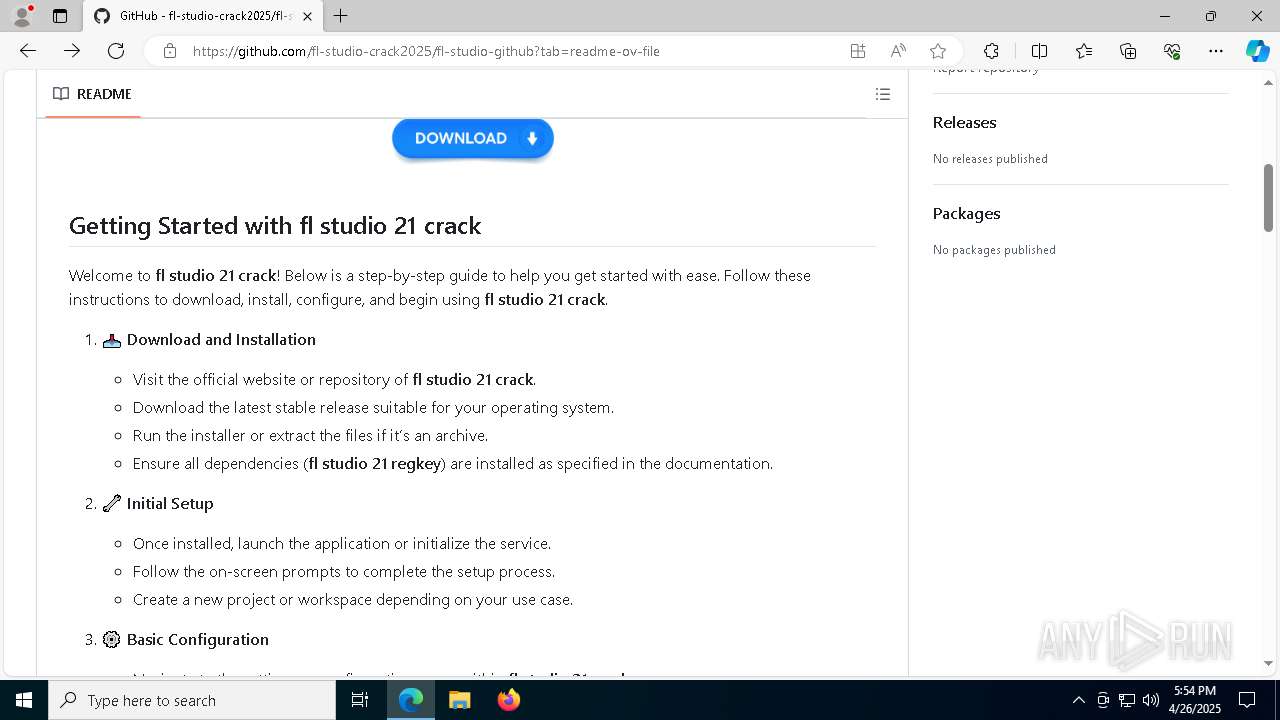The height and width of the screenshot is (720, 1280).
Task: Open the Packages section link
Action: 967,213
